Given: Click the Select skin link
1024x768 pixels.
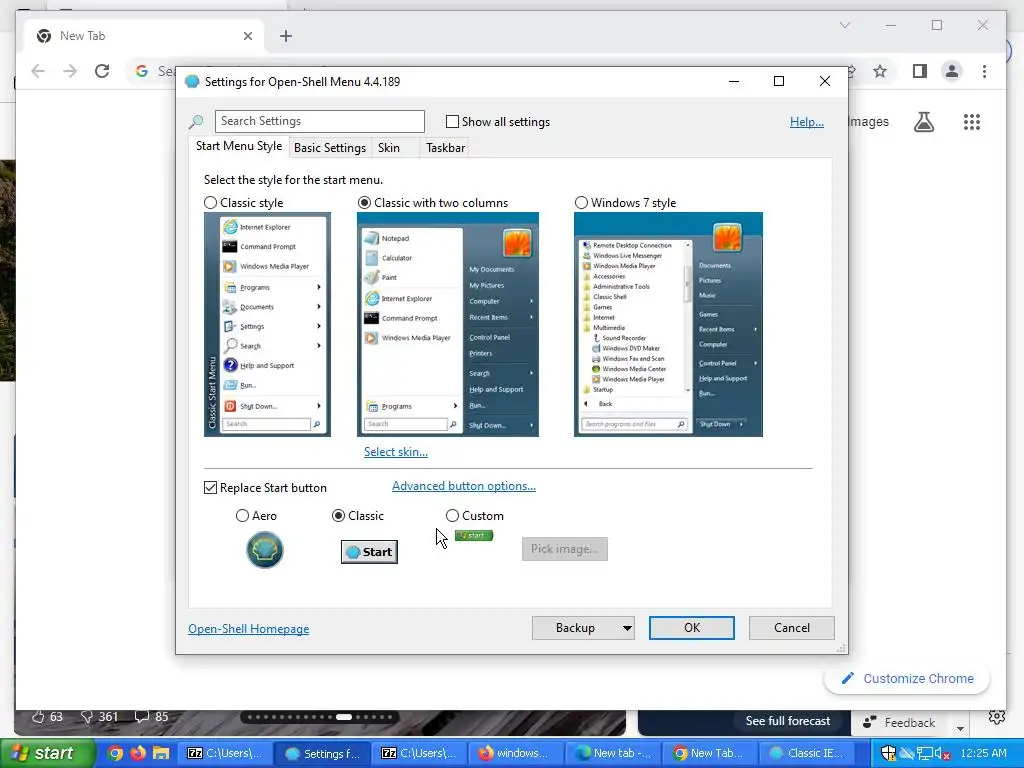Looking at the screenshot, I should tap(396, 452).
